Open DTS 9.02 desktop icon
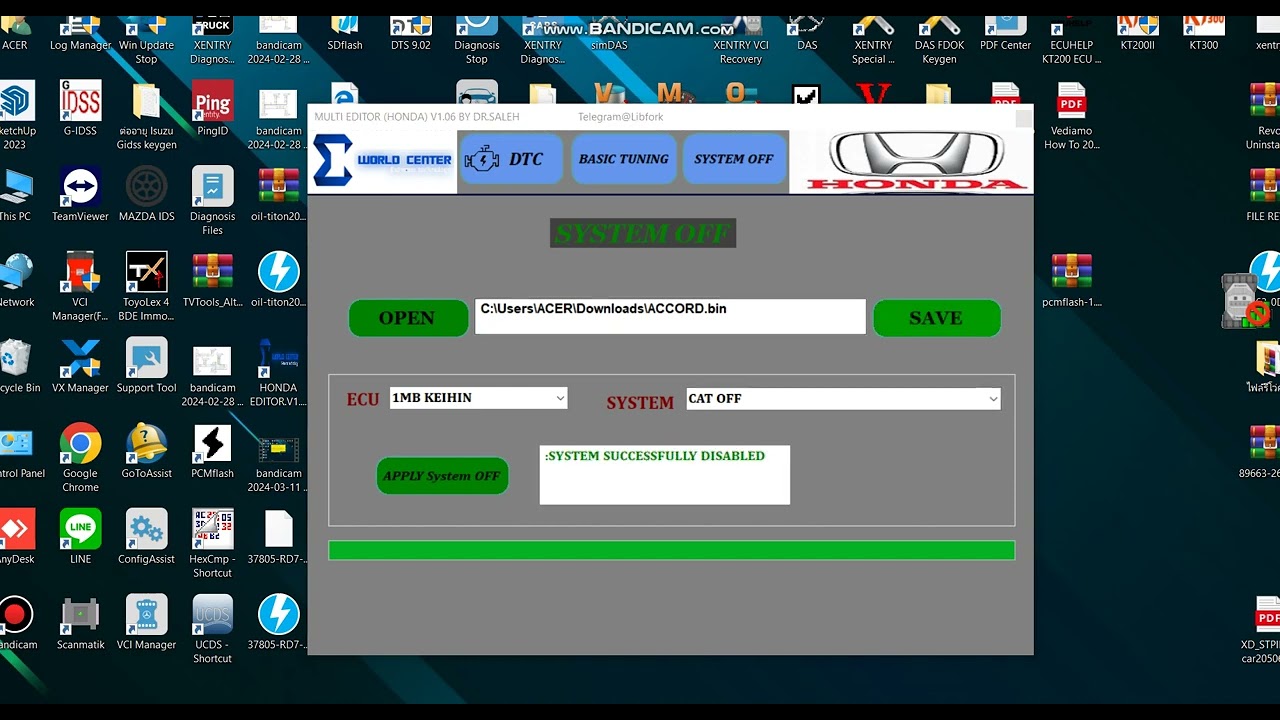1280x720 pixels. (x=411, y=32)
